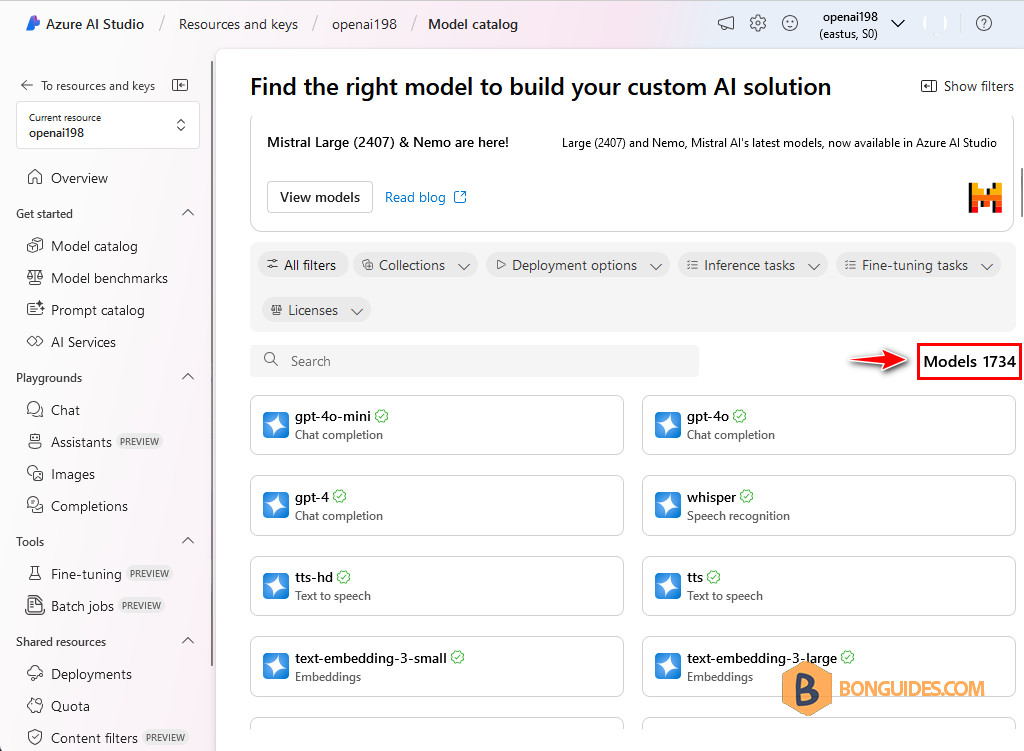The height and width of the screenshot is (751, 1024).
Task: Open the settings gear icon
Action: point(758,24)
